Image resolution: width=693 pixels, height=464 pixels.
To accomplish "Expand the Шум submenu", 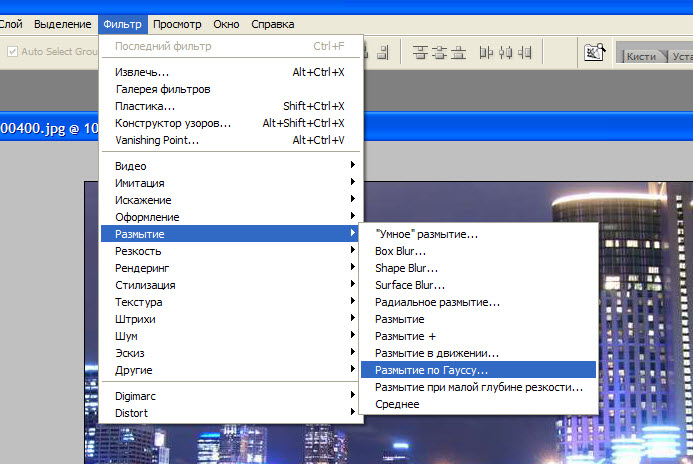I will click(x=230, y=336).
